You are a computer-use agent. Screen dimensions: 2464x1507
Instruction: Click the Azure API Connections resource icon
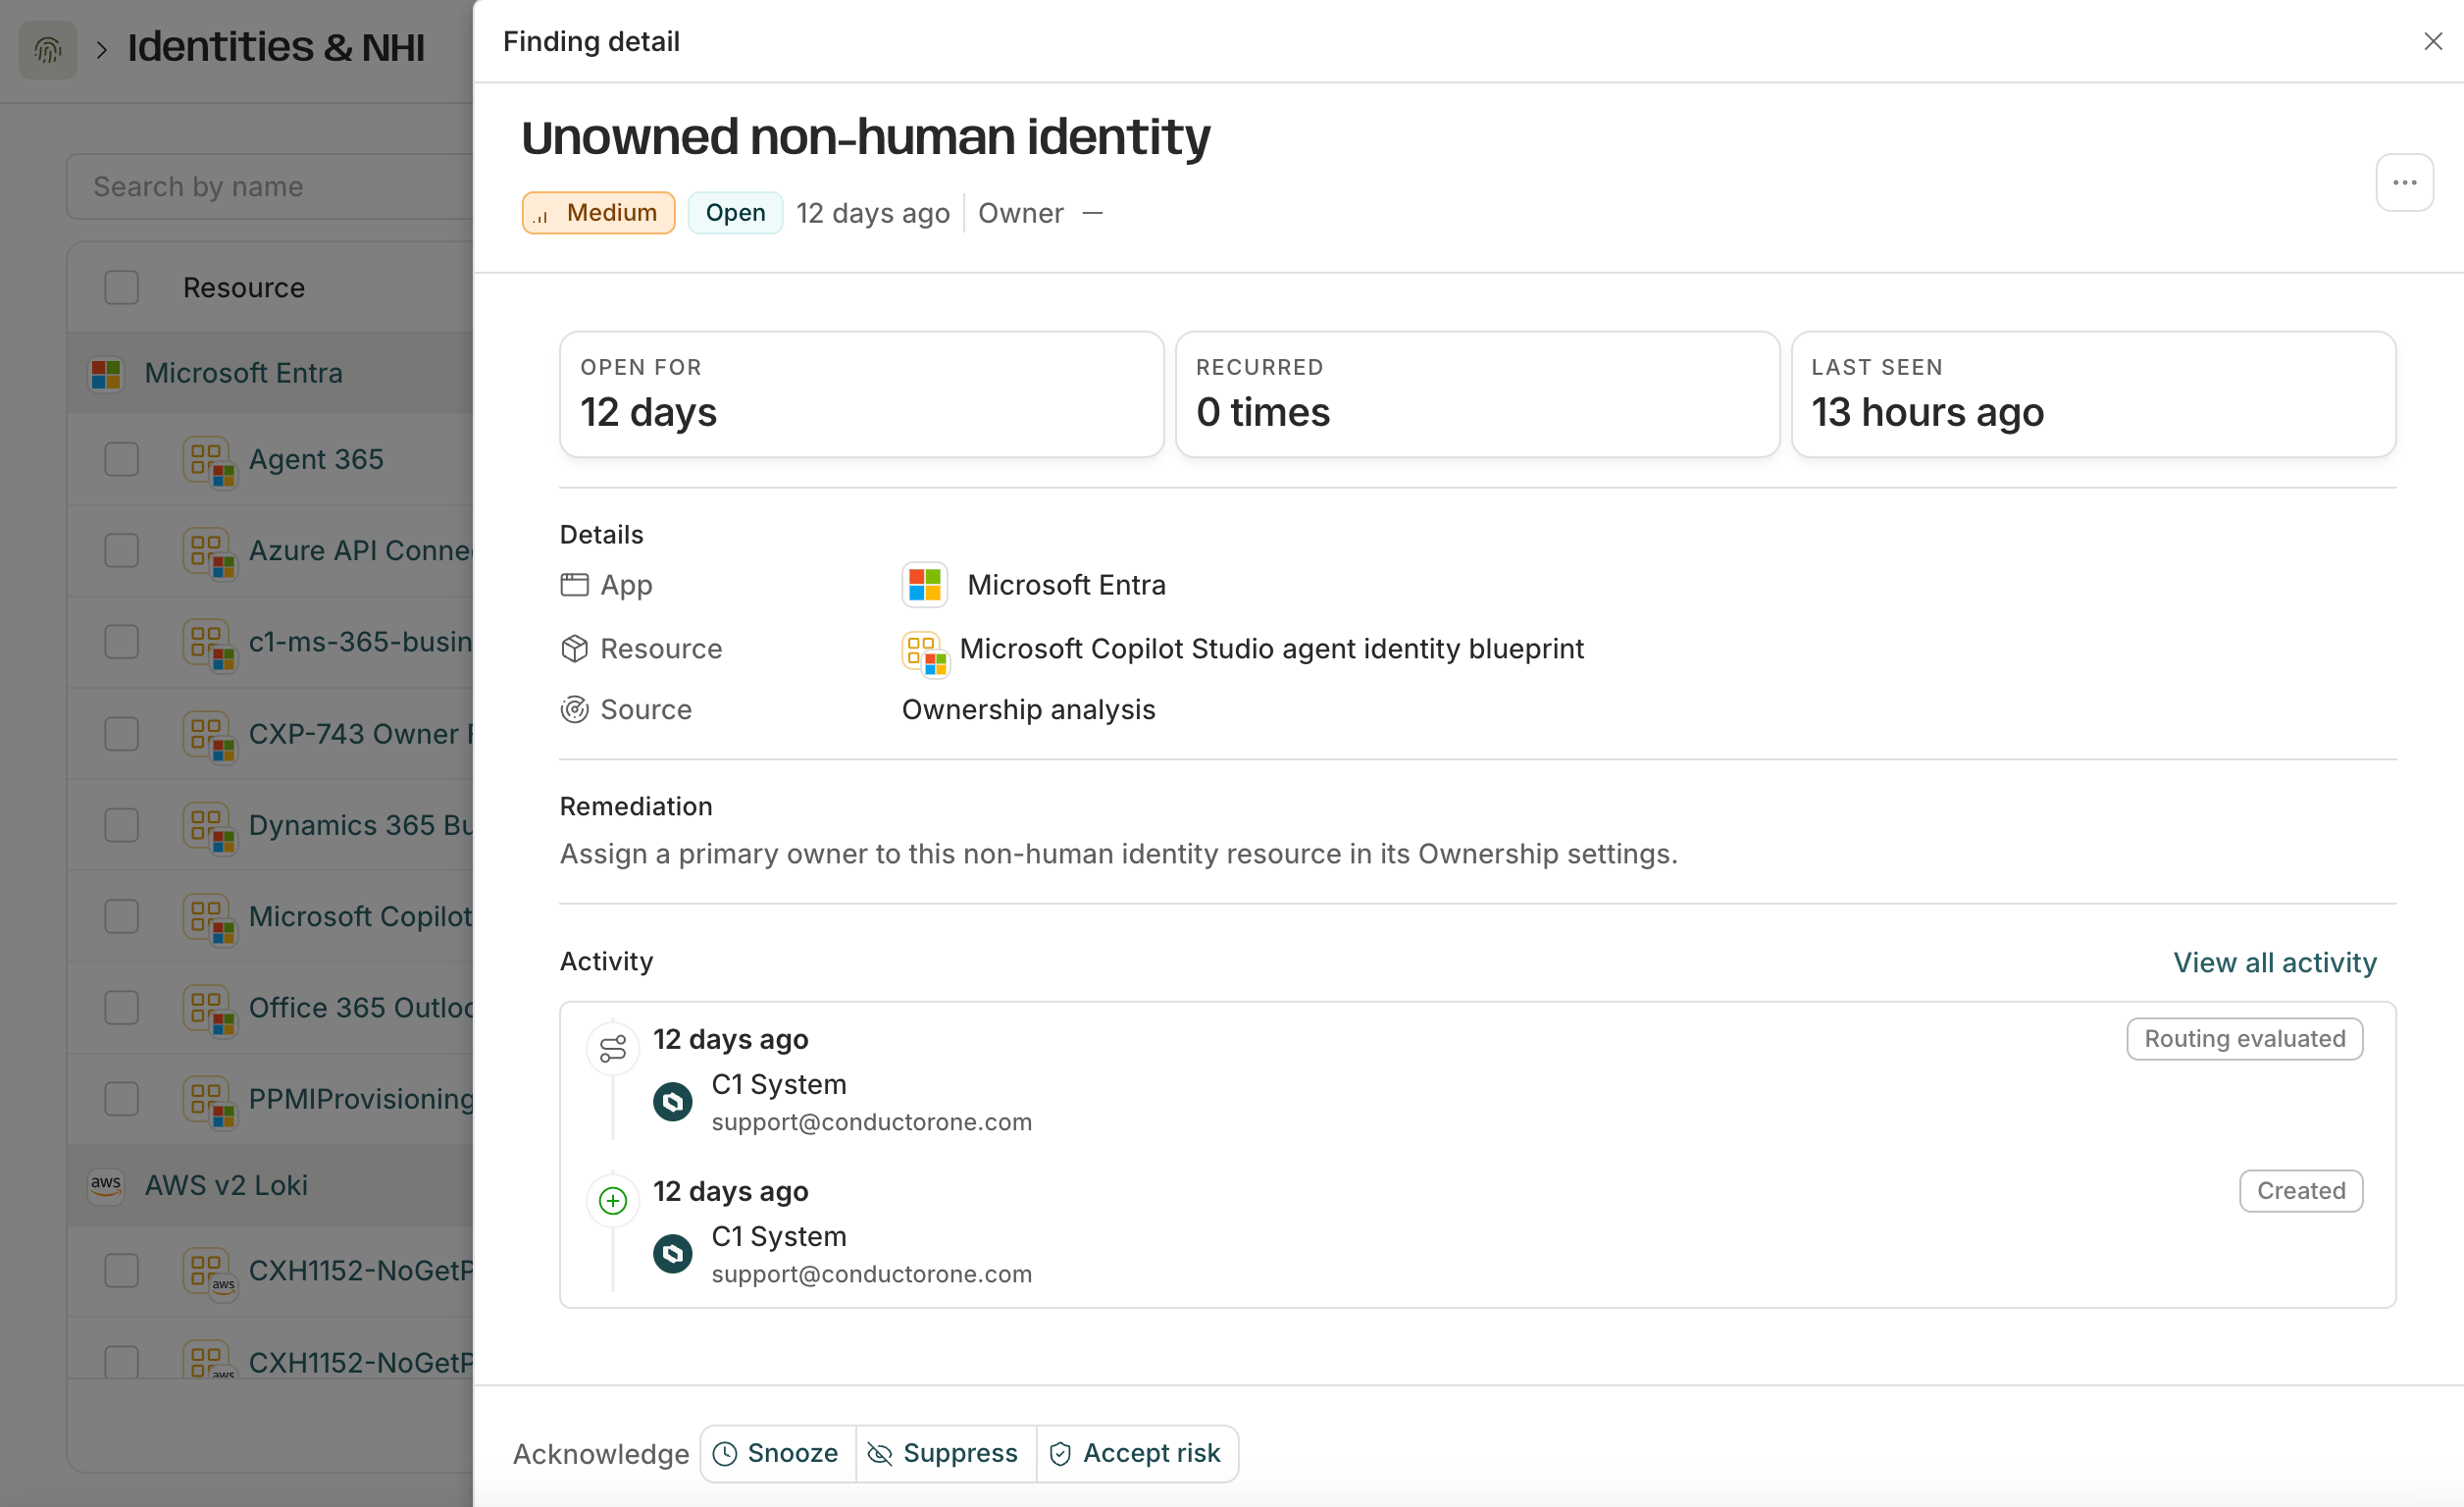tap(210, 552)
